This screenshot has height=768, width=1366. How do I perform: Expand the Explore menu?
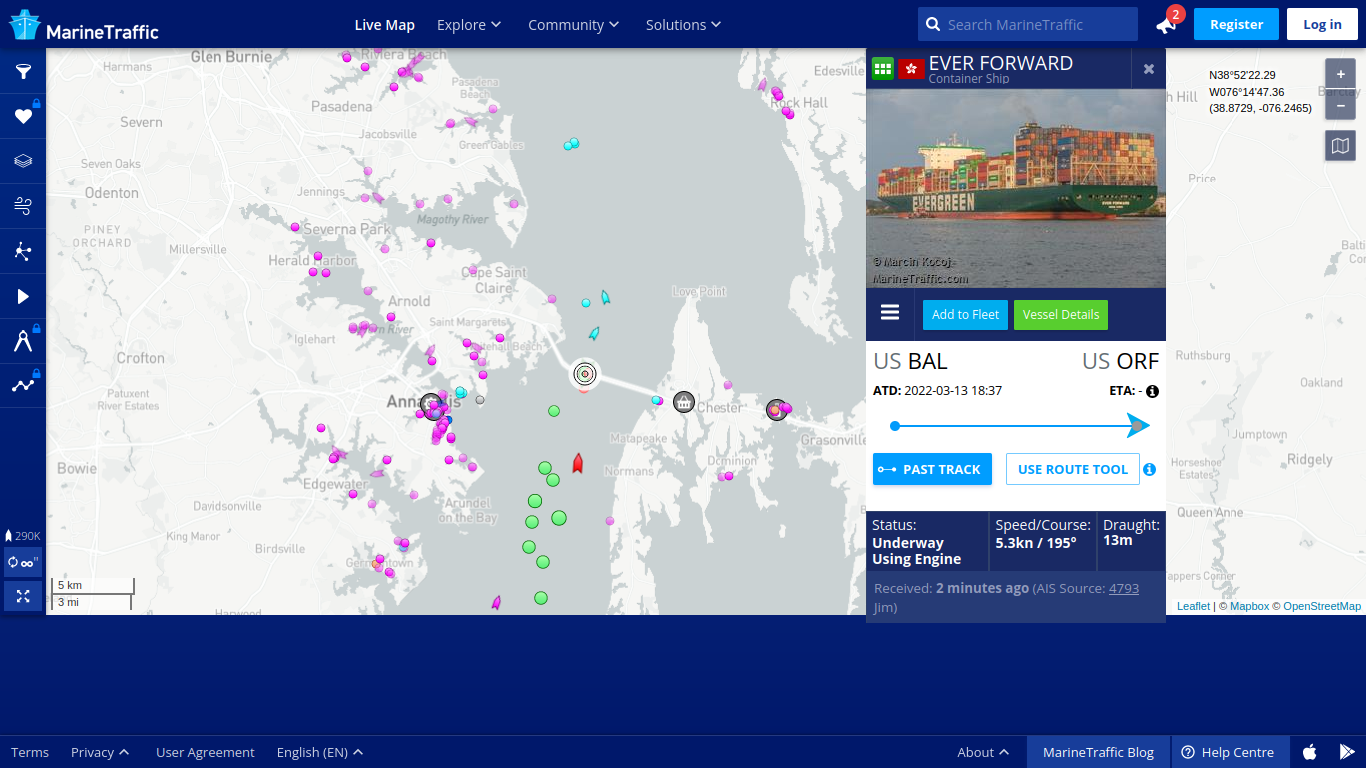469,24
